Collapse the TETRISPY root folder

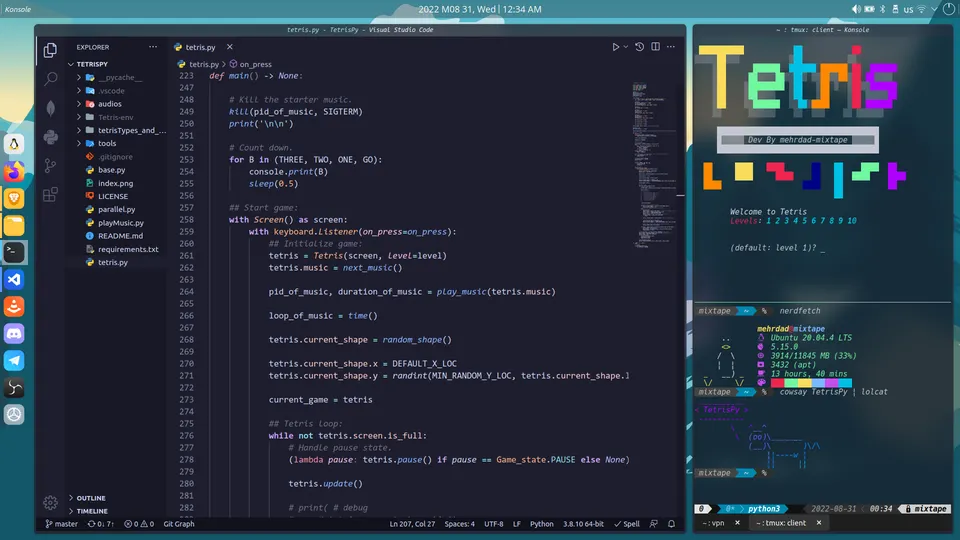click(92, 64)
